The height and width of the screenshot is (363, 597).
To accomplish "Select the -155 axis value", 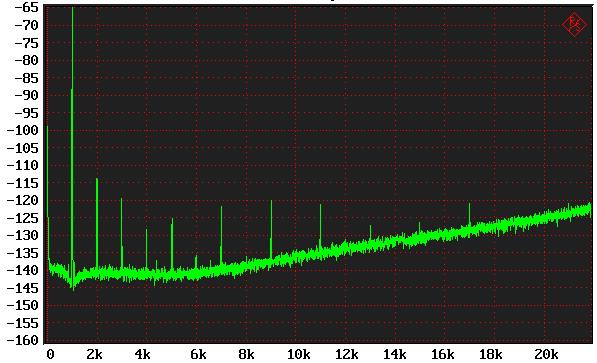I will (x=22, y=323).
